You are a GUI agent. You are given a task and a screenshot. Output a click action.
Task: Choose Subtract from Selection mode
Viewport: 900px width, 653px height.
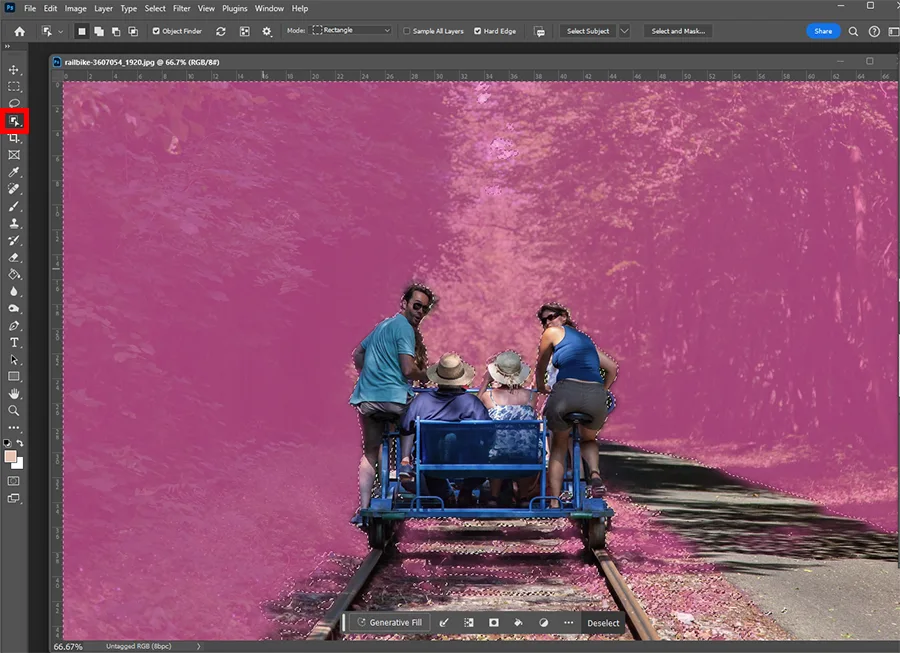[x=116, y=32]
